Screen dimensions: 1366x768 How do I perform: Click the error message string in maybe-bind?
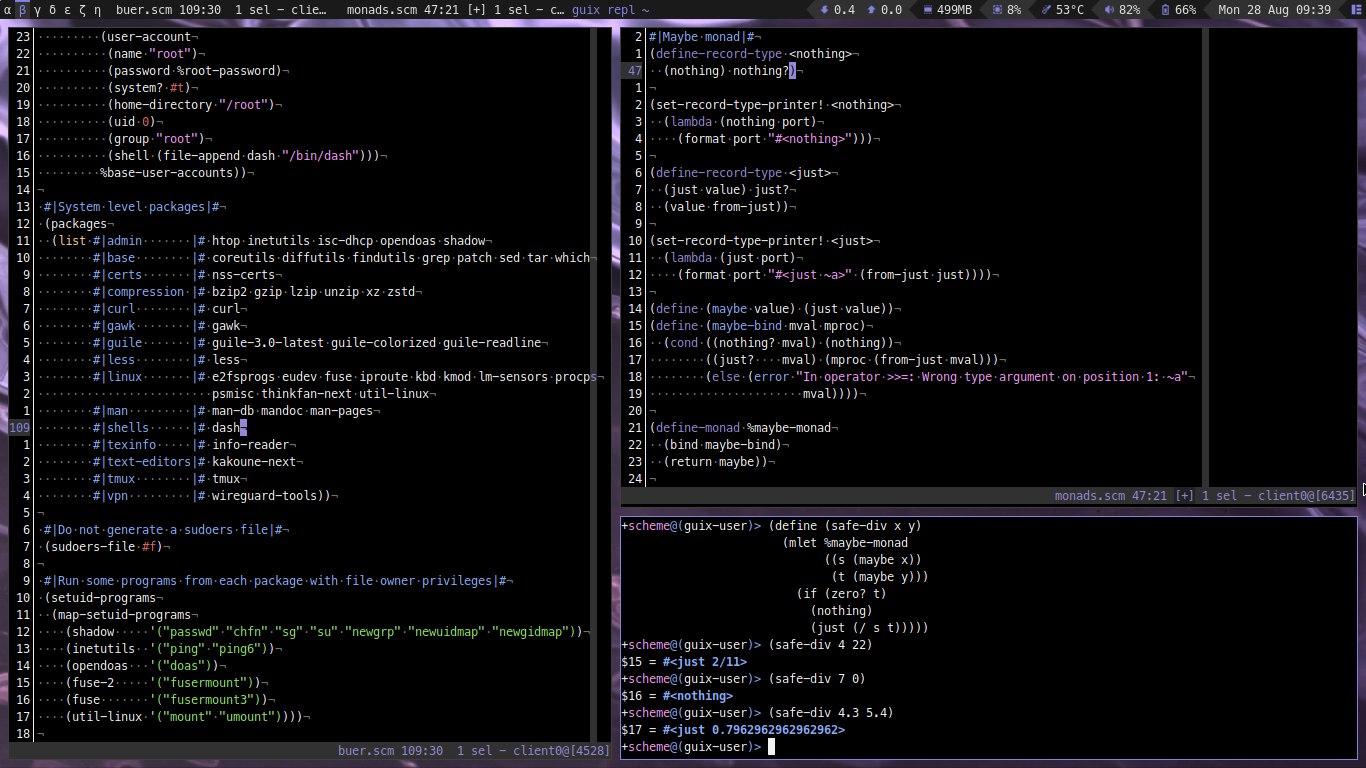click(992, 377)
